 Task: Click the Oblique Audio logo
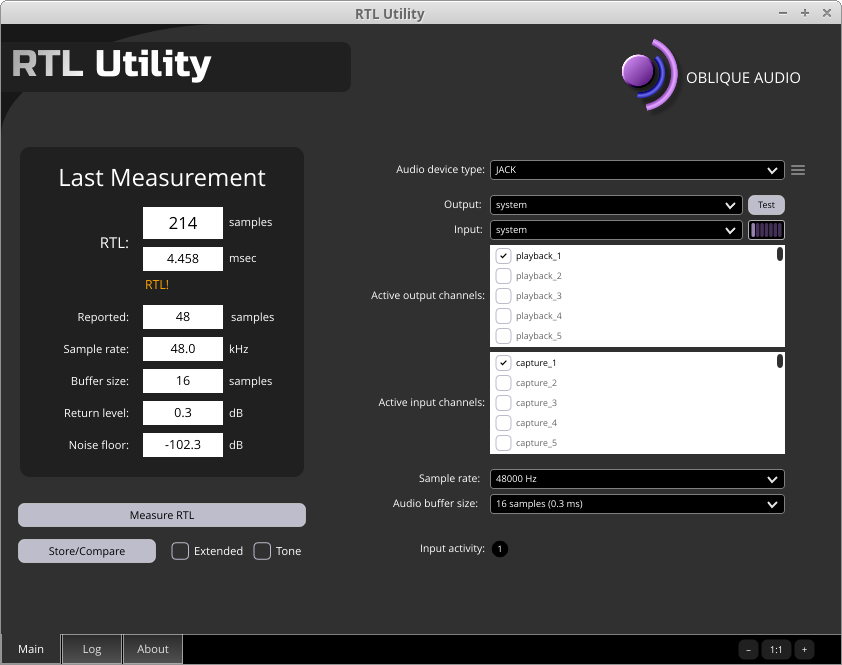click(649, 75)
